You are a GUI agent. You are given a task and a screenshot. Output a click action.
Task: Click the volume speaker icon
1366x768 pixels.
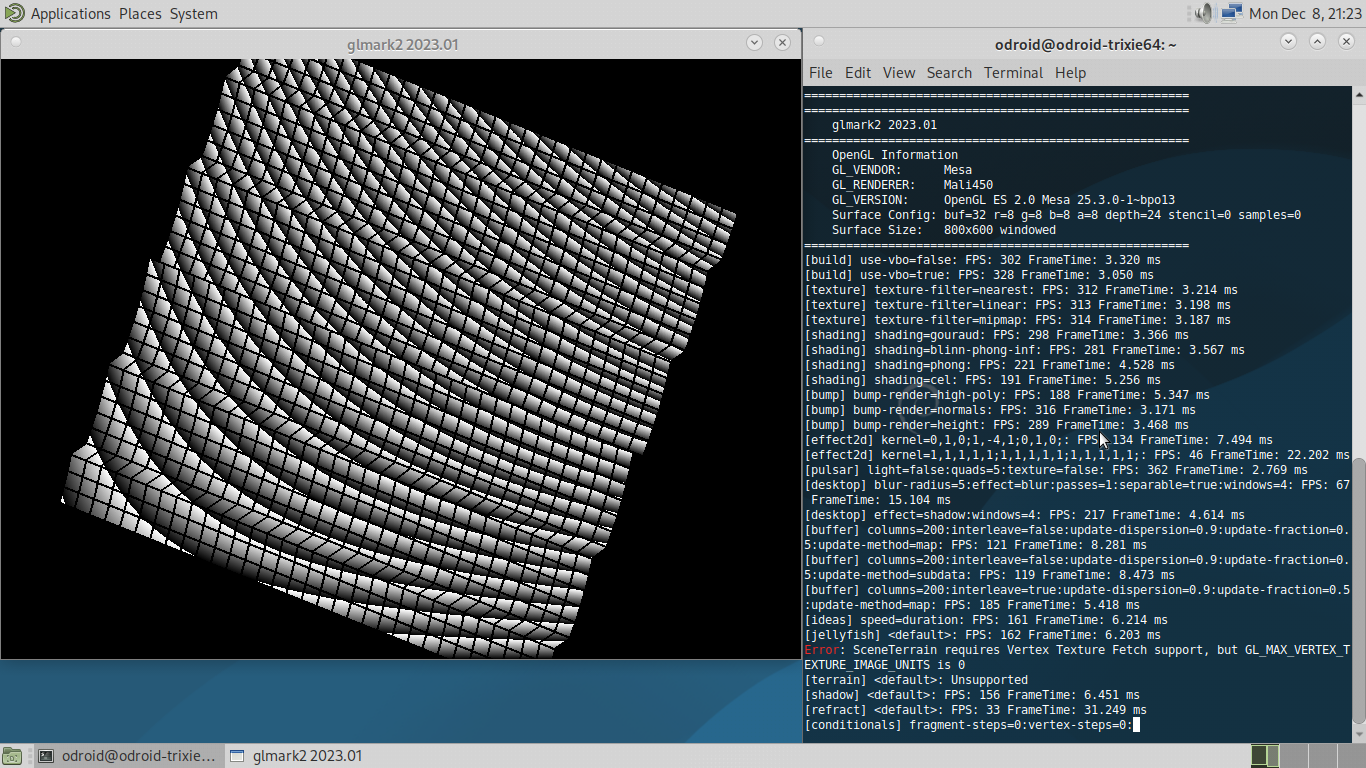pos(1203,13)
